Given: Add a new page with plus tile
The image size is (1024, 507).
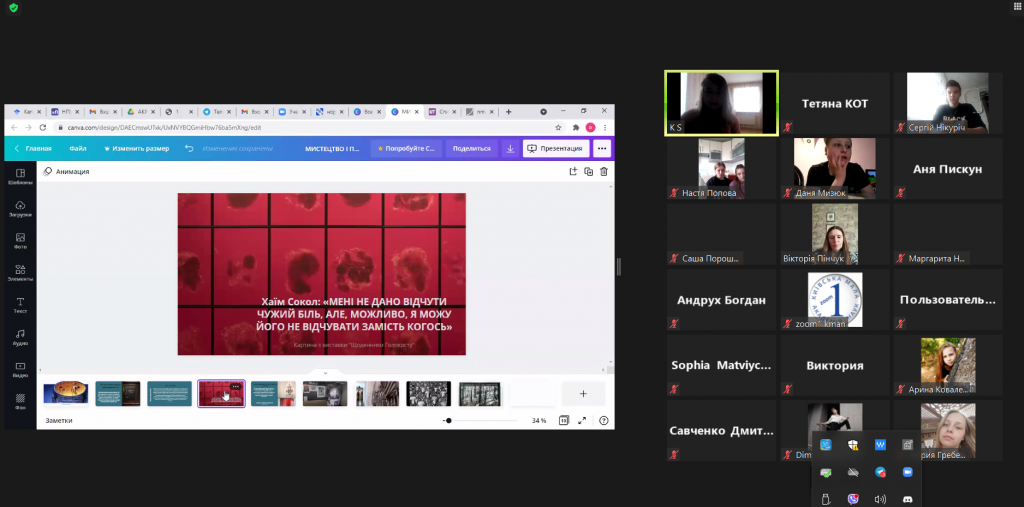Looking at the screenshot, I should click(x=583, y=393).
